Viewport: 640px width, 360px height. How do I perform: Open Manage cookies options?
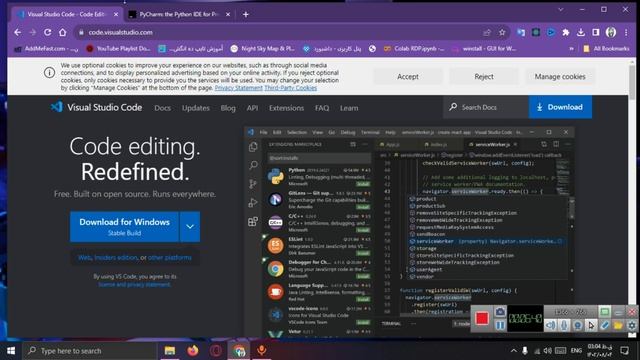(x=560, y=76)
